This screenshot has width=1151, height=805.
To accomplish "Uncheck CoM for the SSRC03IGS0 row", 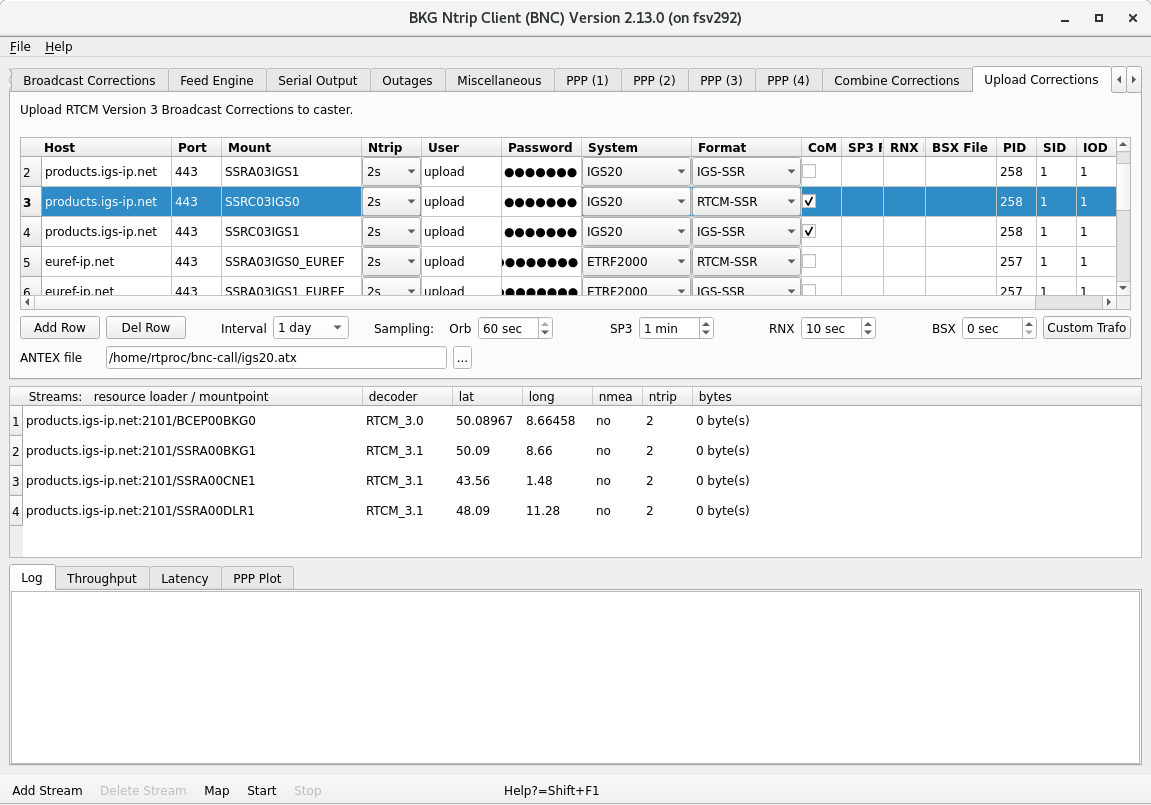I will tap(809, 201).
